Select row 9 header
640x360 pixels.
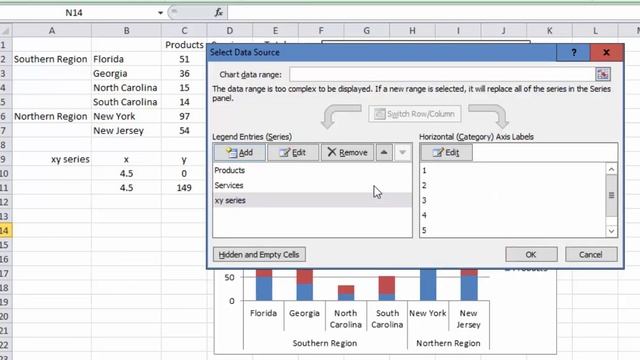click(6, 159)
